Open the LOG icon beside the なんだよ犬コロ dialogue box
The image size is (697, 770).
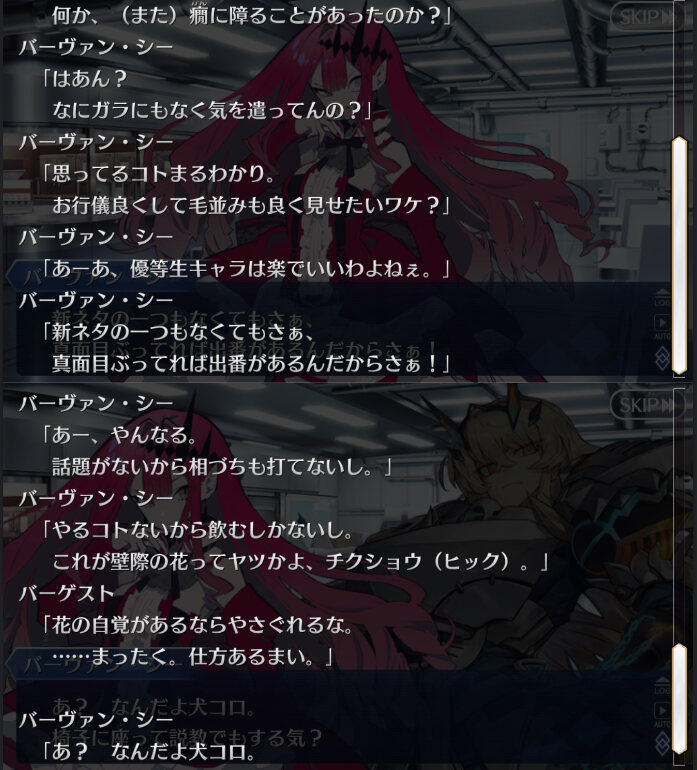[662, 686]
